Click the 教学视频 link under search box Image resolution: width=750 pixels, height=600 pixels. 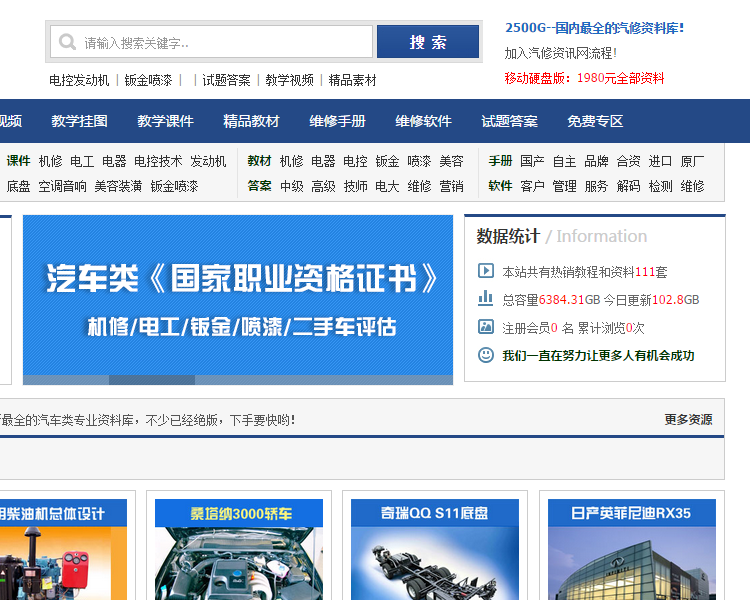click(x=289, y=80)
